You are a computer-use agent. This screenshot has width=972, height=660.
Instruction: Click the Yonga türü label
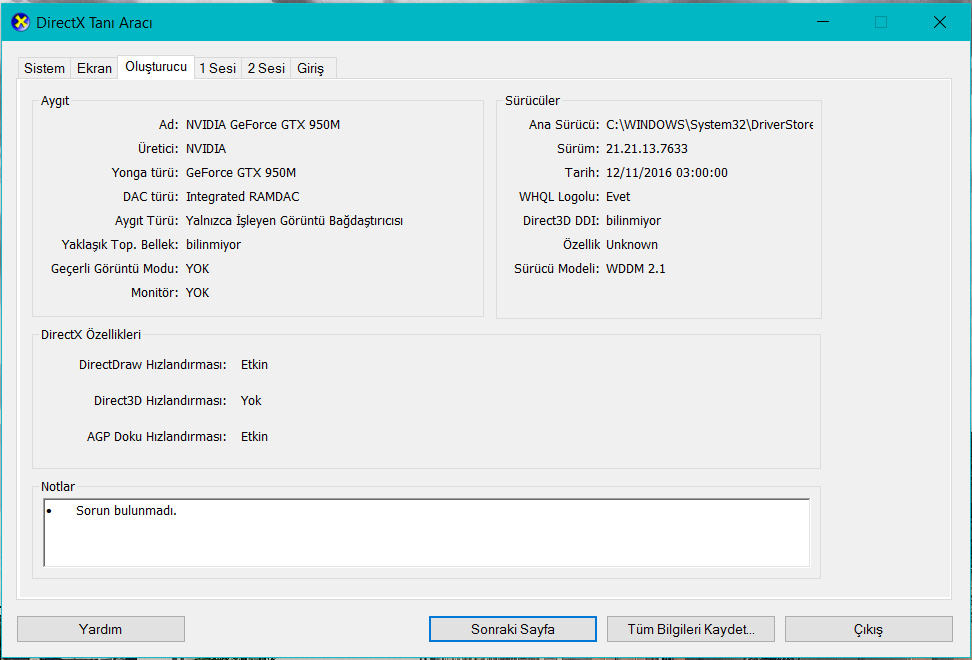click(145, 173)
